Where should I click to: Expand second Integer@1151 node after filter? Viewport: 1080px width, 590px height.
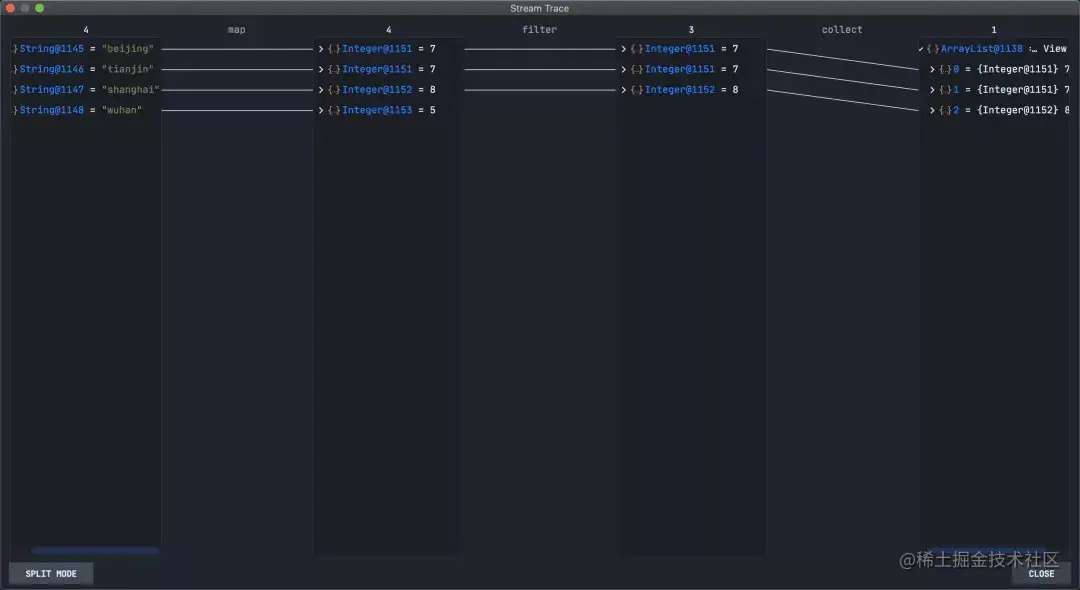[623, 70]
